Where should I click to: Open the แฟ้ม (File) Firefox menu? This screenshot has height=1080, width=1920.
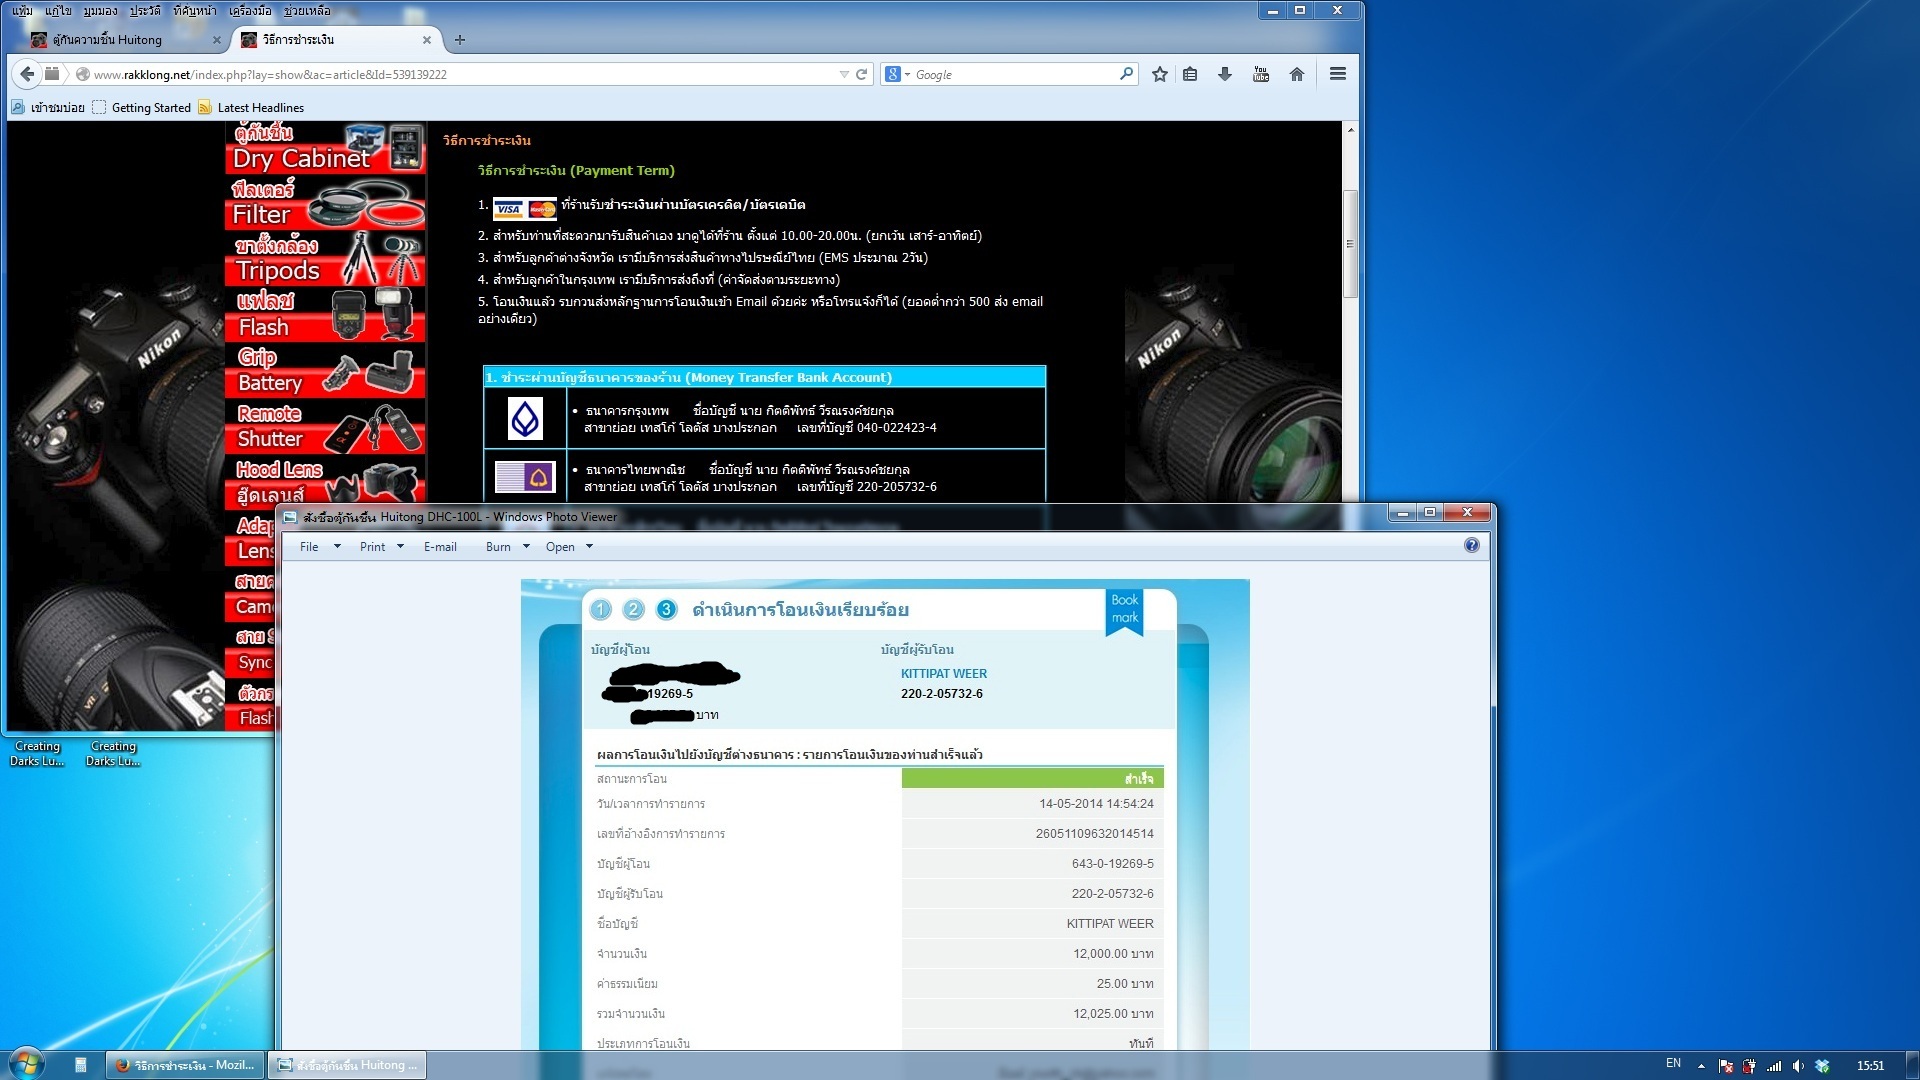(x=22, y=11)
